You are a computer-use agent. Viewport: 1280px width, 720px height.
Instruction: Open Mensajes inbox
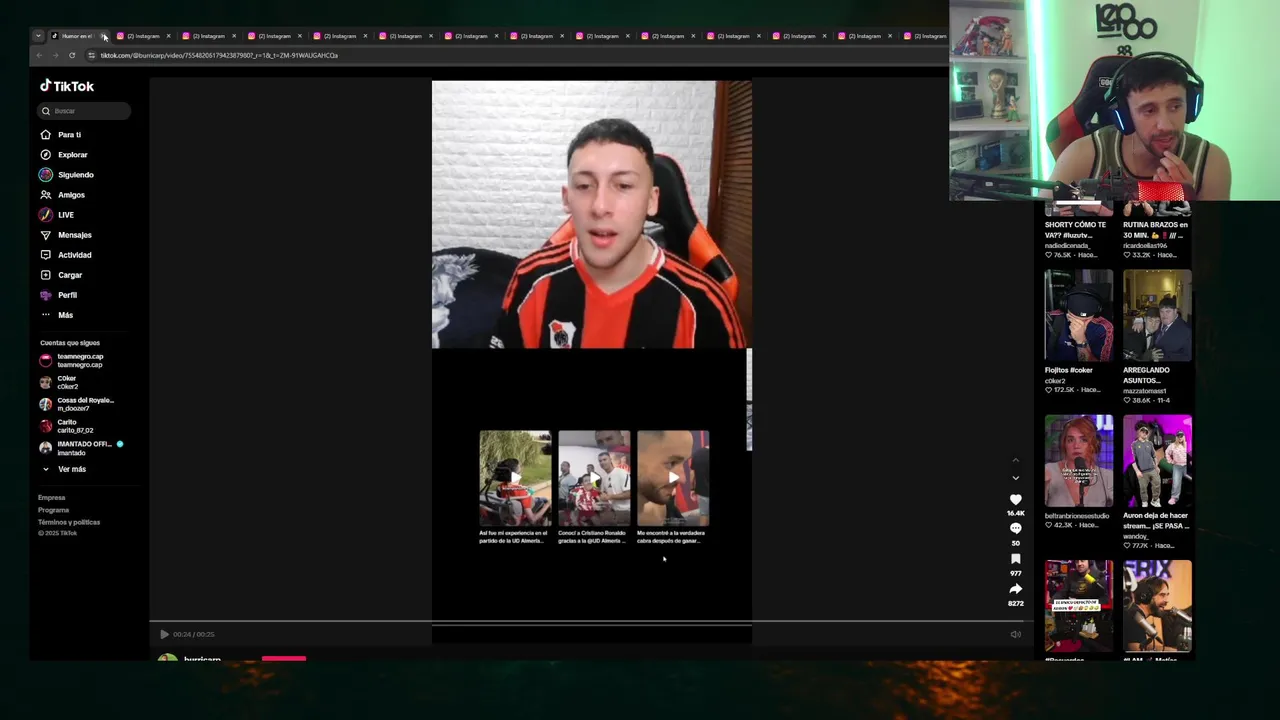[74, 235]
